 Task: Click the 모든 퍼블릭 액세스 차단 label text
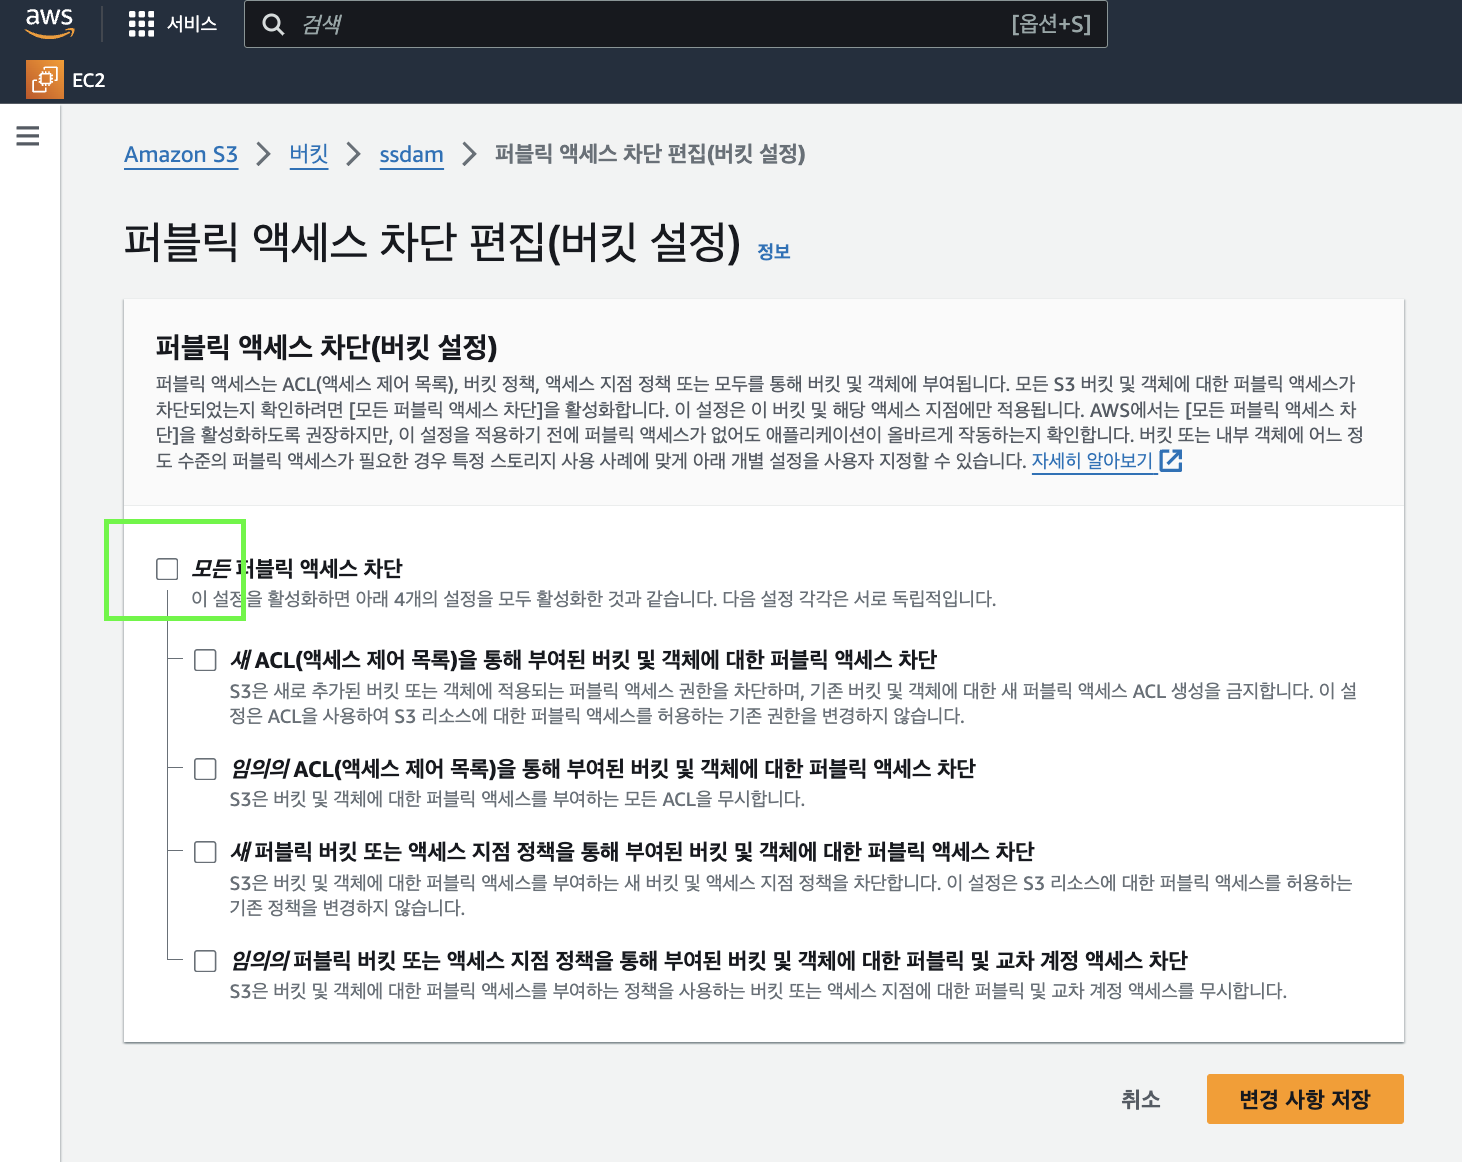coord(297,569)
